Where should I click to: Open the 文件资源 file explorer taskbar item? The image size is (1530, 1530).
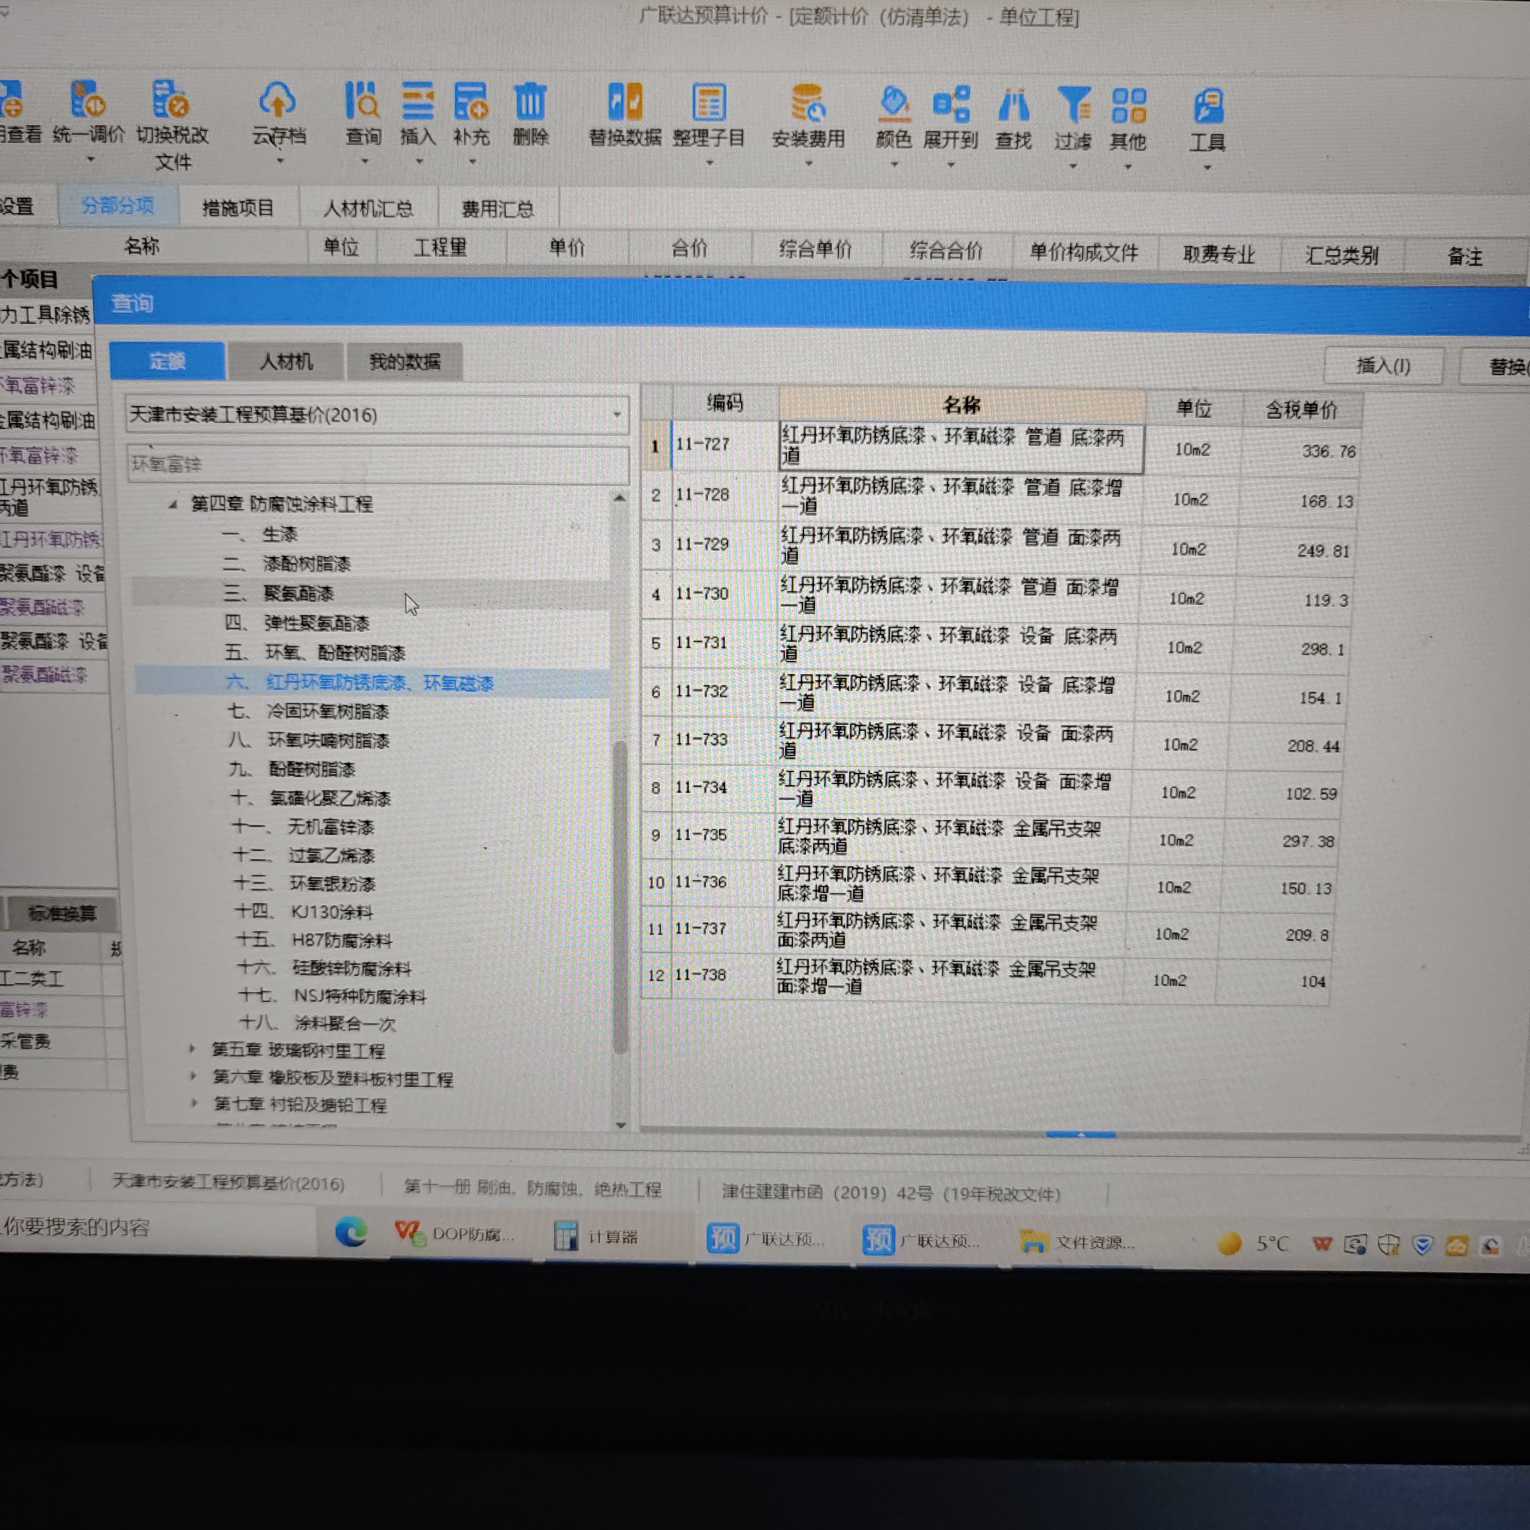click(1078, 1242)
